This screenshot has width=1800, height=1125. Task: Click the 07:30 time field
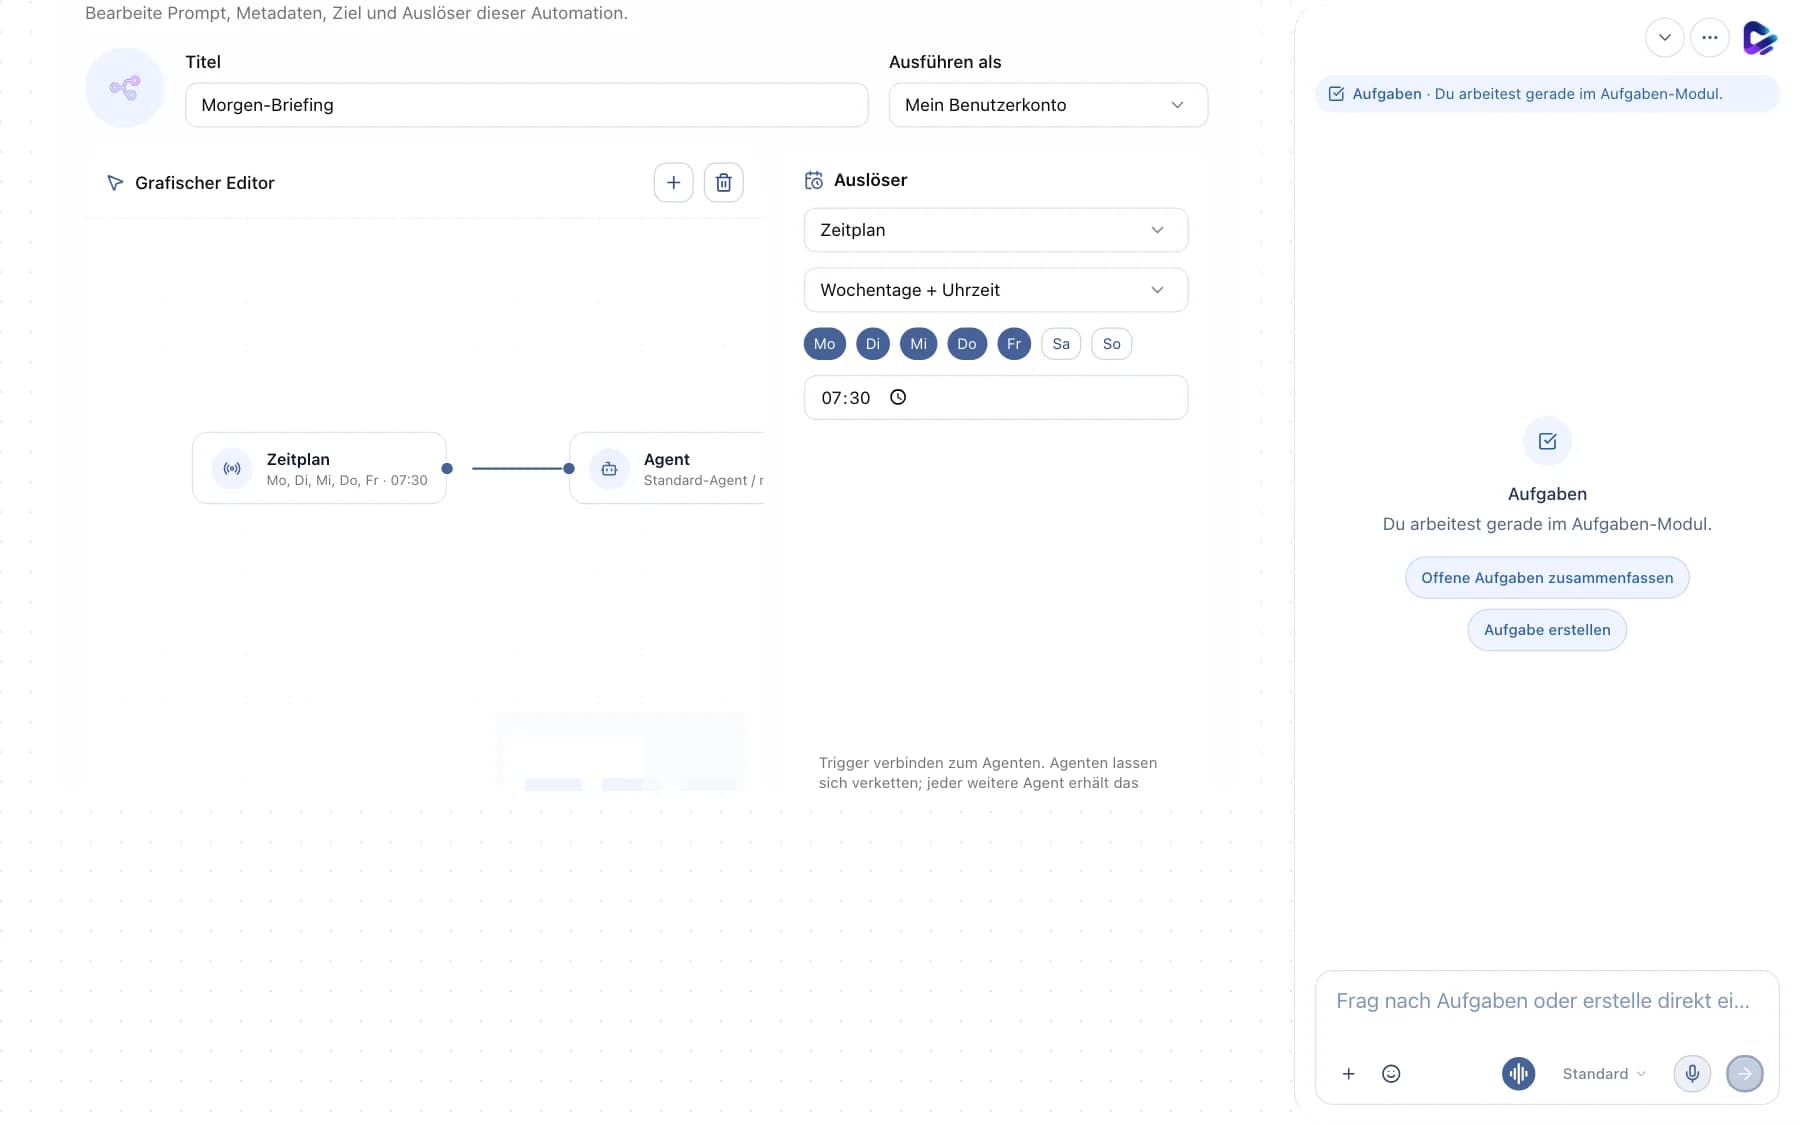pos(996,397)
